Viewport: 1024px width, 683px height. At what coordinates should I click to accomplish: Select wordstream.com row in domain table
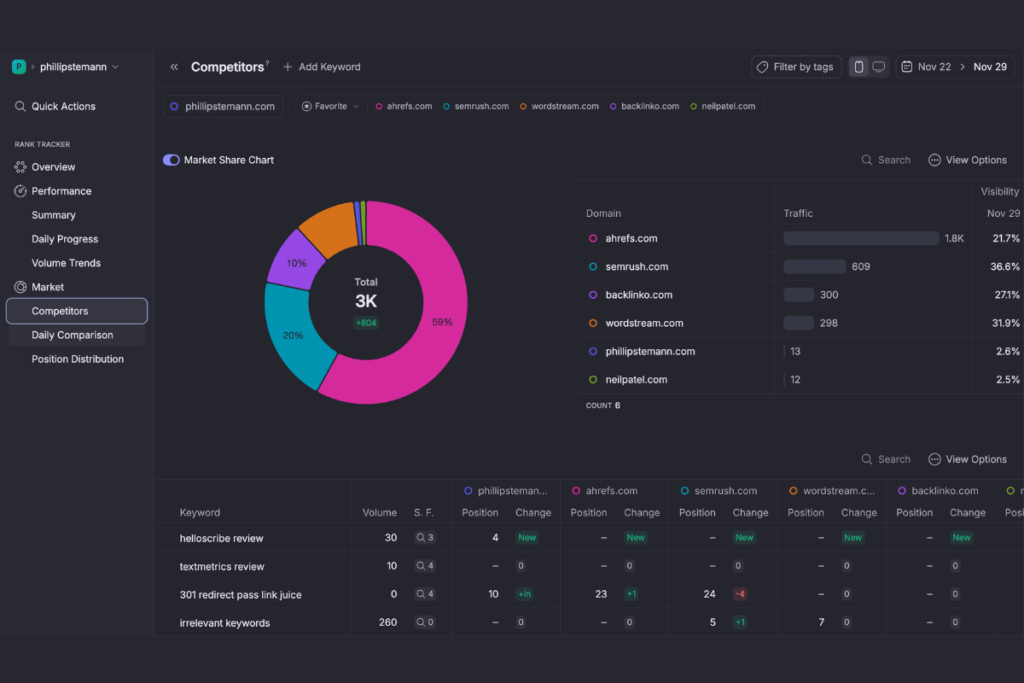point(800,323)
